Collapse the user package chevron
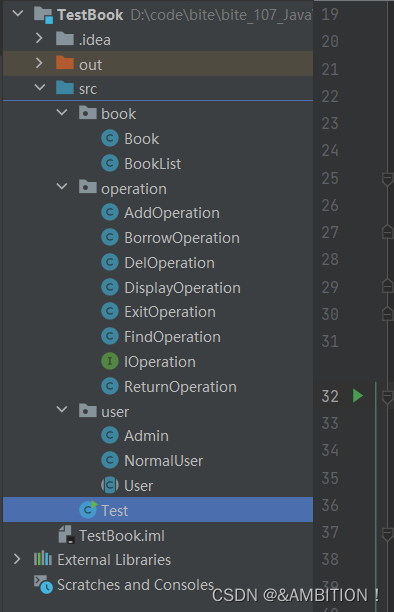Viewport: 394px width, 612px height. [x=62, y=409]
